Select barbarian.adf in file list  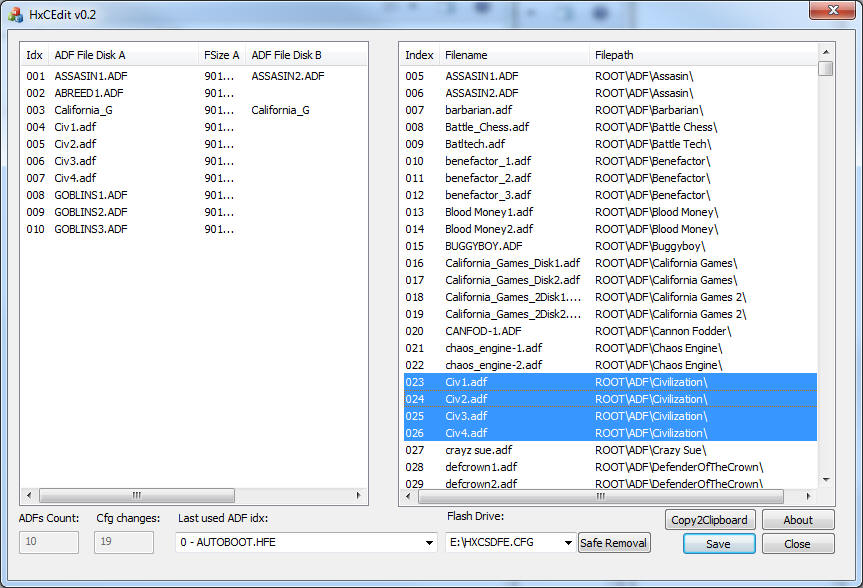pyautogui.click(x=478, y=110)
